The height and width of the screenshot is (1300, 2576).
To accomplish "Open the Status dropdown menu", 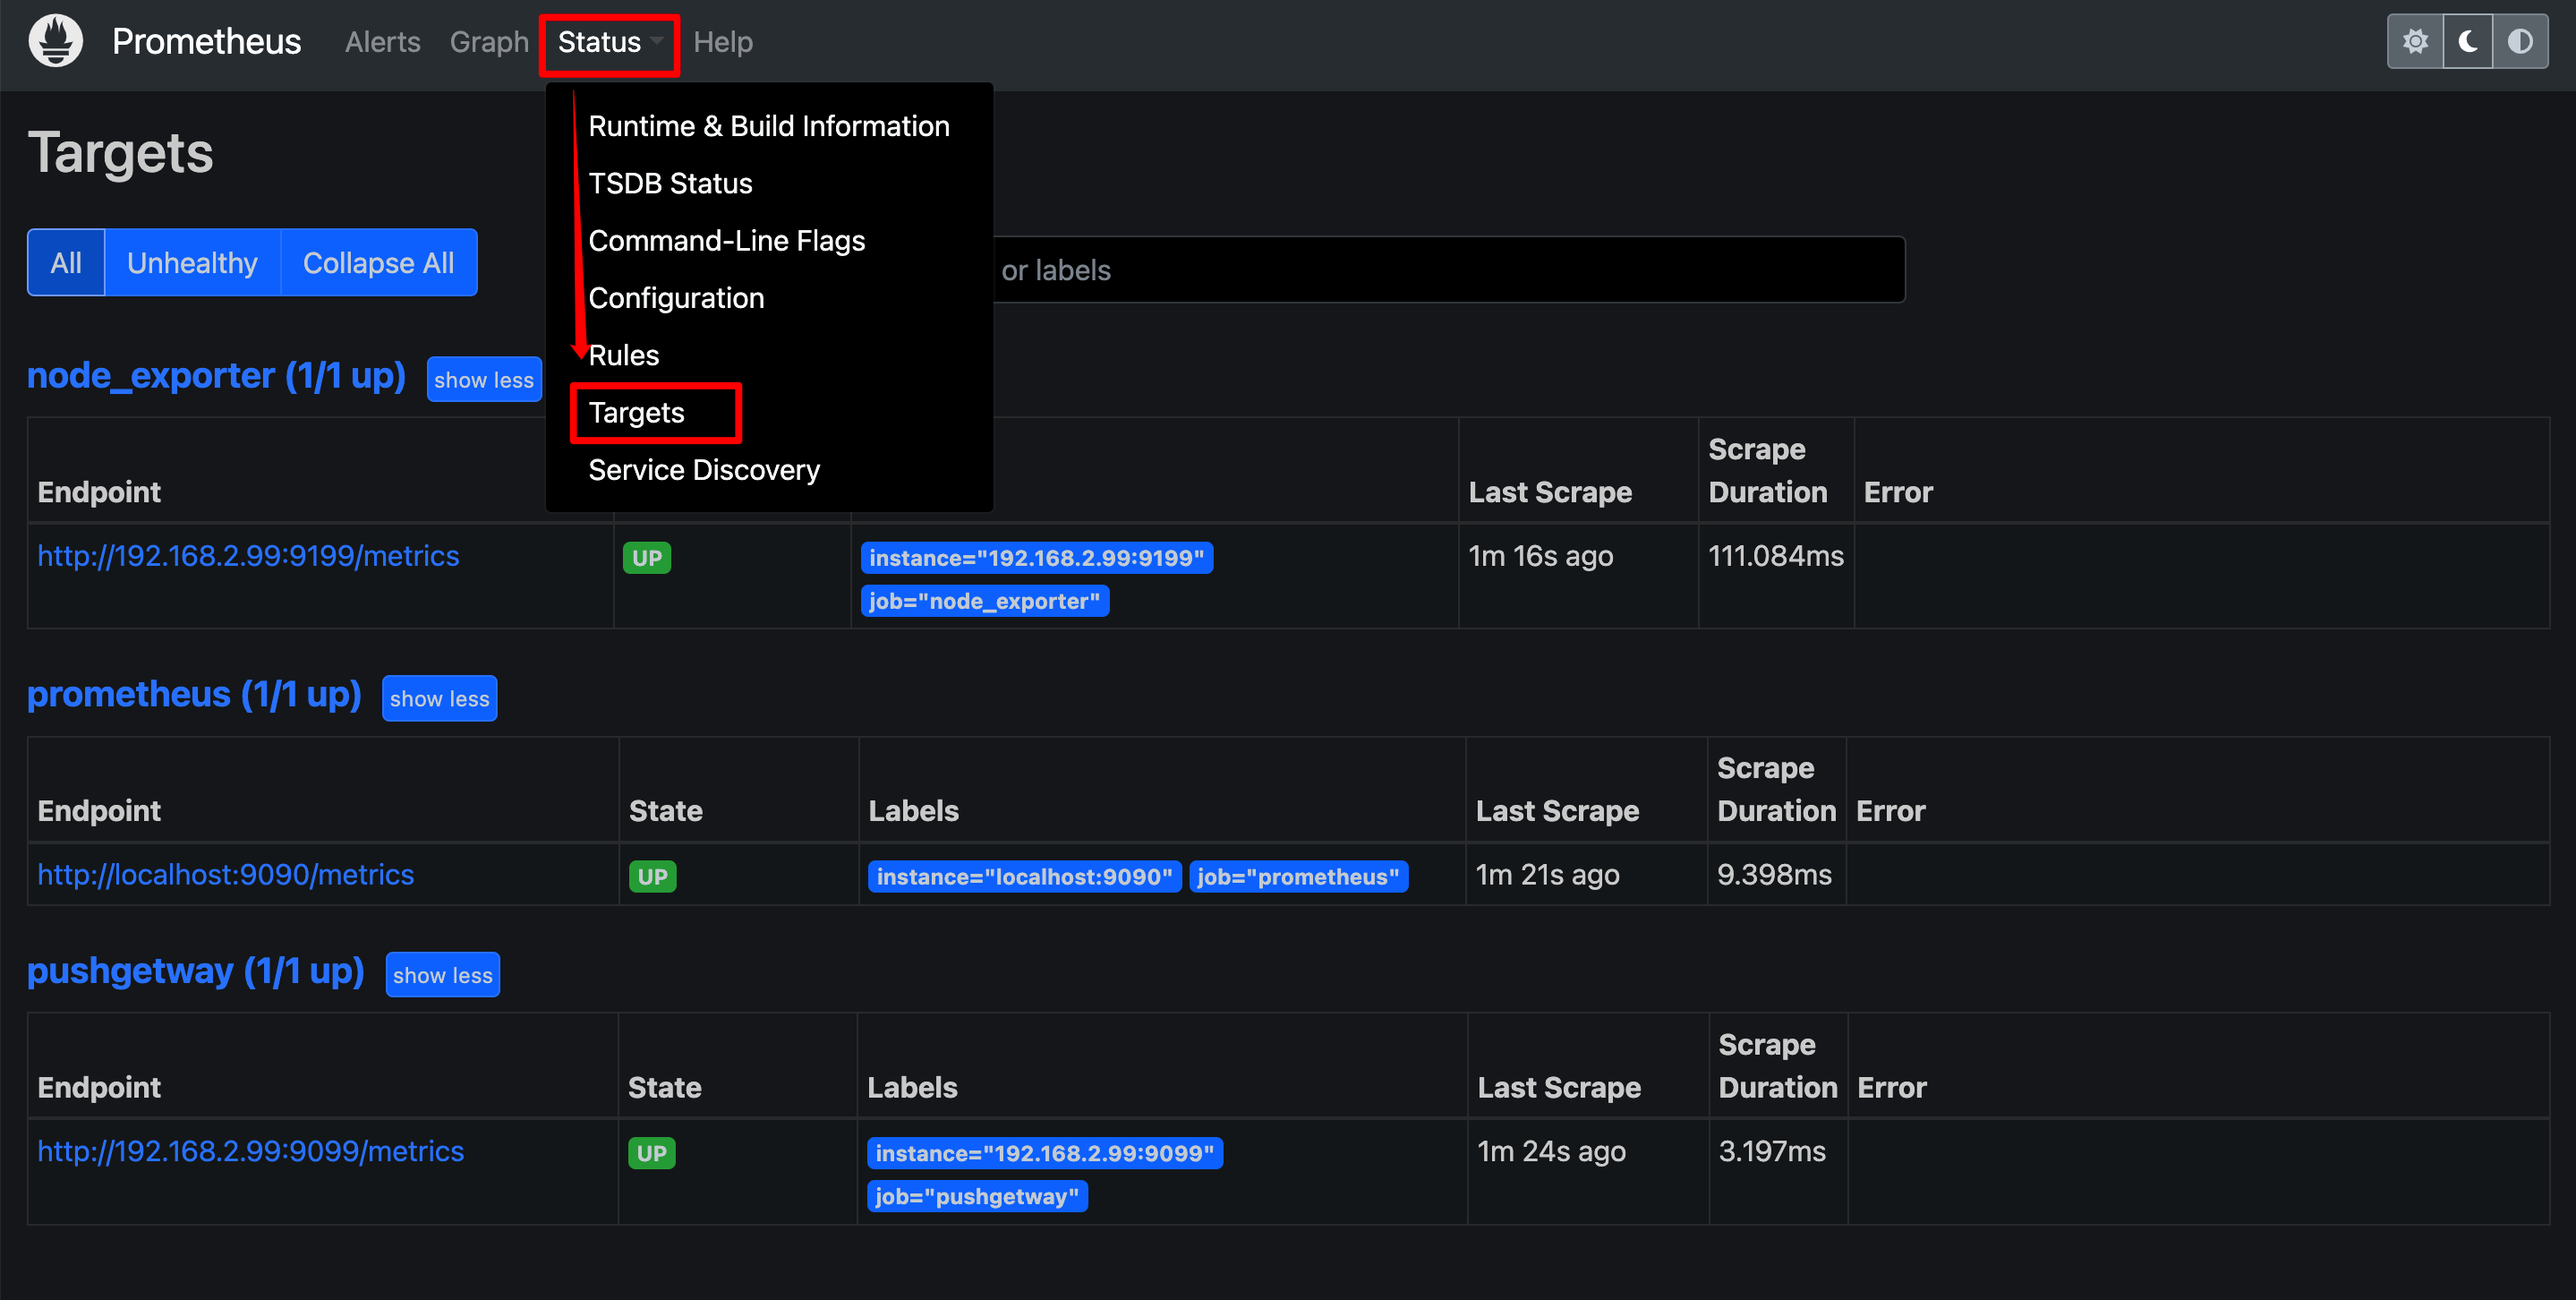I will pos(610,42).
